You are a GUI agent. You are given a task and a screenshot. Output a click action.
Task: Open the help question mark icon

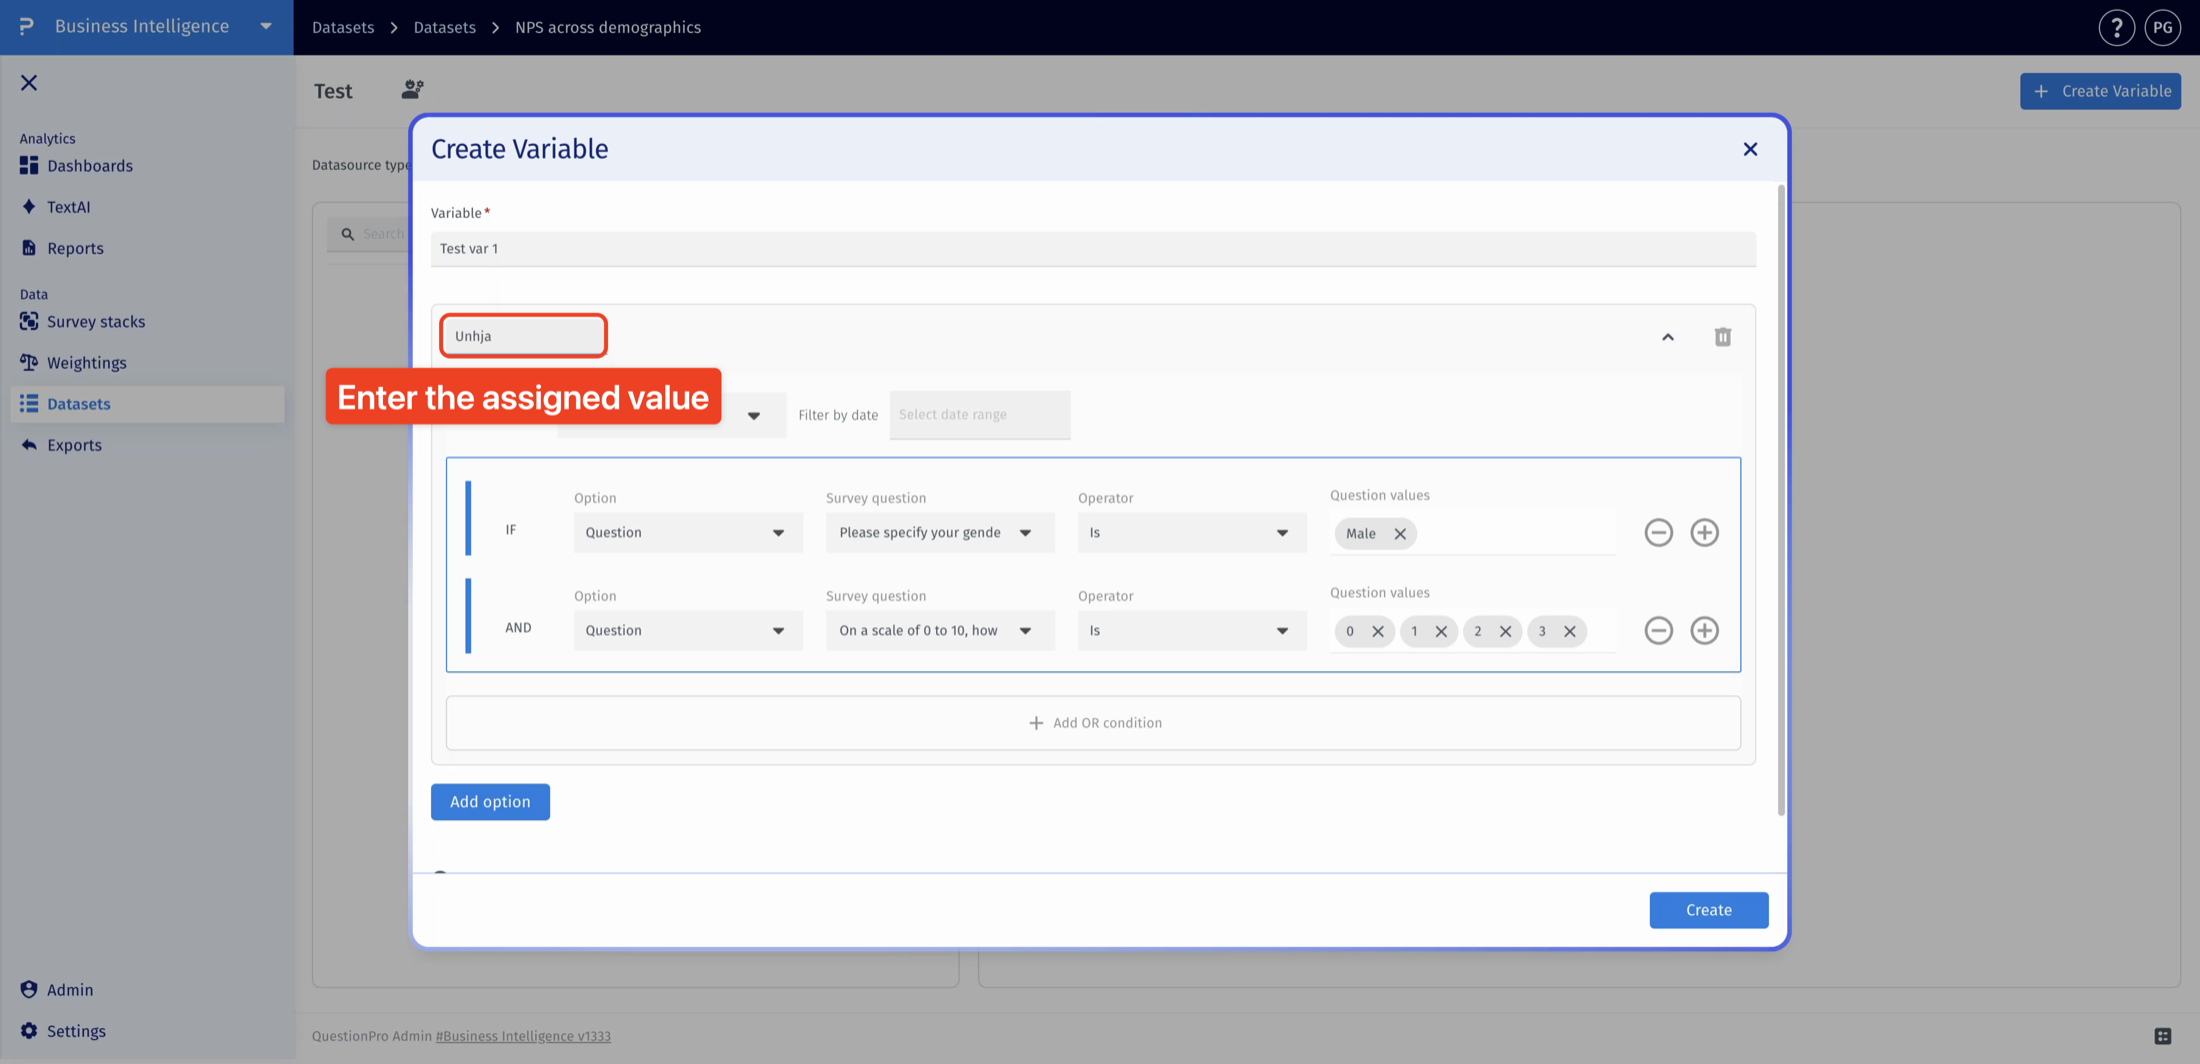pyautogui.click(x=2116, y=27)
